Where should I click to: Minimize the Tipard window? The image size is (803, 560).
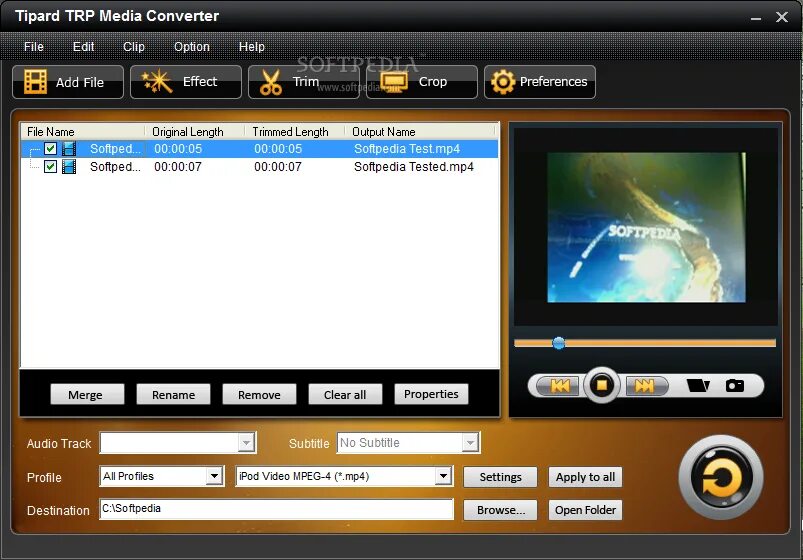tap(756, 17)
